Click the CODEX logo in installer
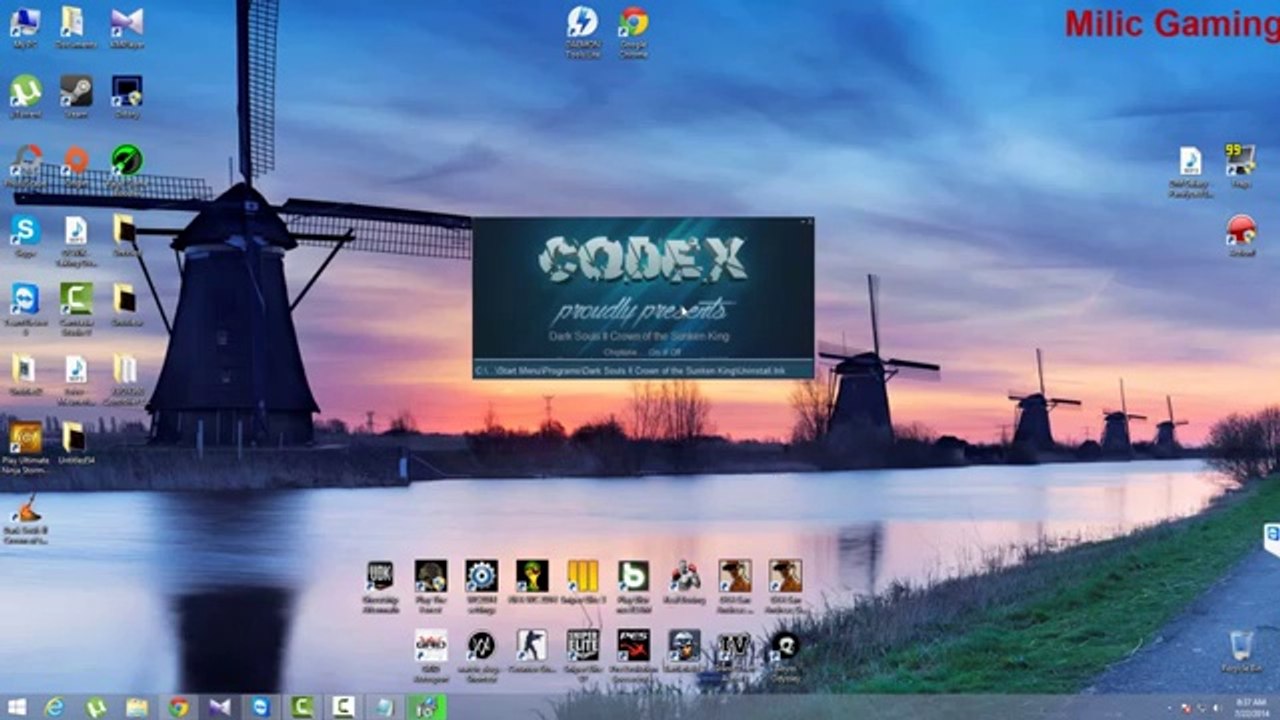The image size is (1280, 720). tap(643, 259)
